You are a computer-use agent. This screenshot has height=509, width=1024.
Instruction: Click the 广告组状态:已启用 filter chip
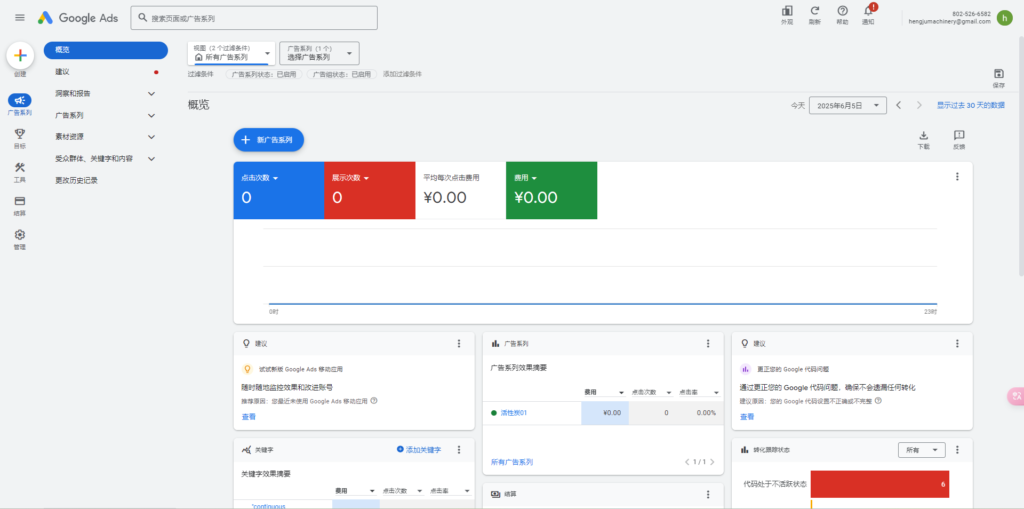342,74
